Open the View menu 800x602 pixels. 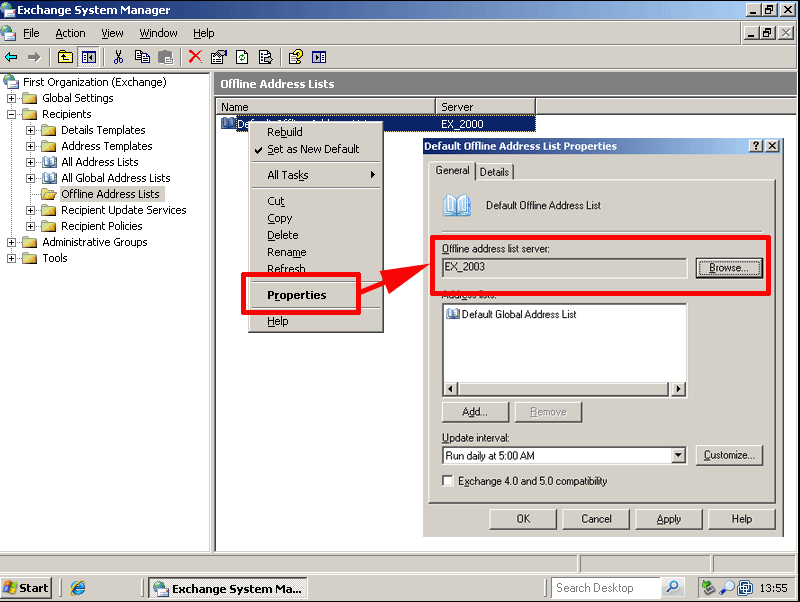[112, 33]
